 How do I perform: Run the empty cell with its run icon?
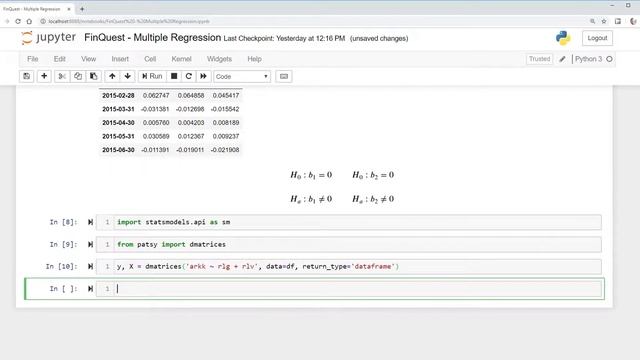coord(90,289)
